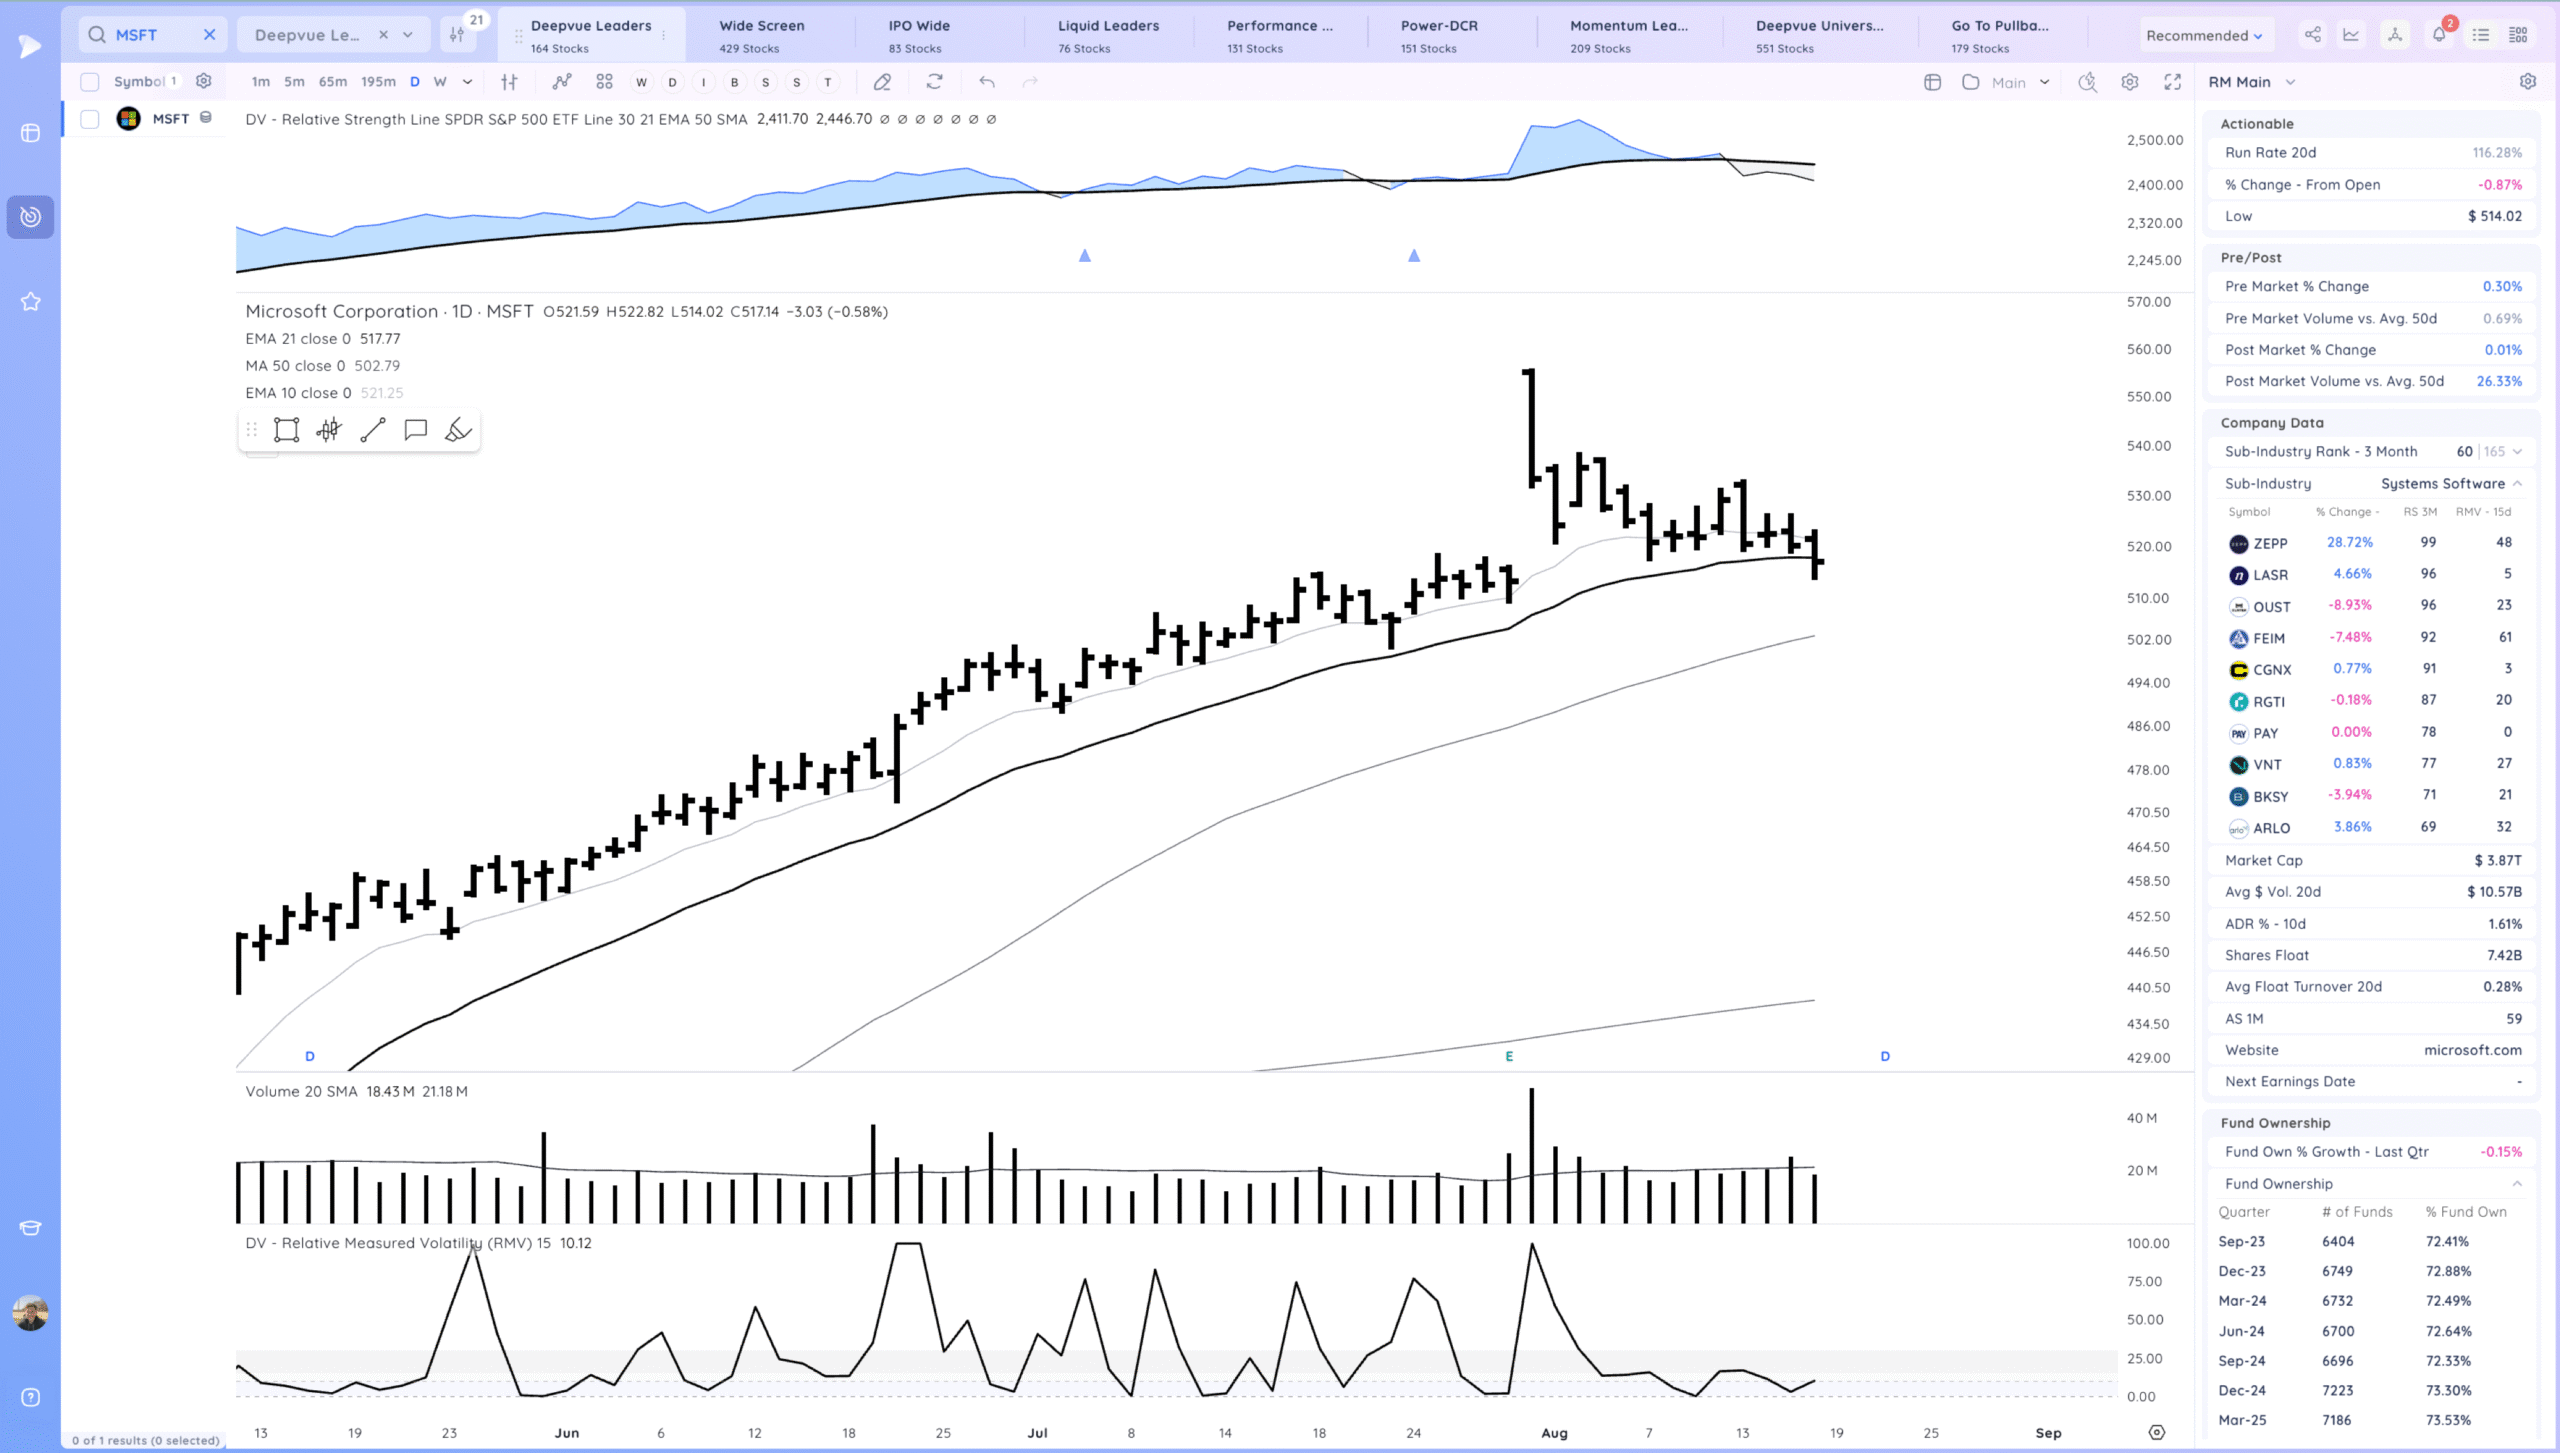
Task: Select the trend line drawing tool
Action: pyautogui.click(x=373, y=430)
